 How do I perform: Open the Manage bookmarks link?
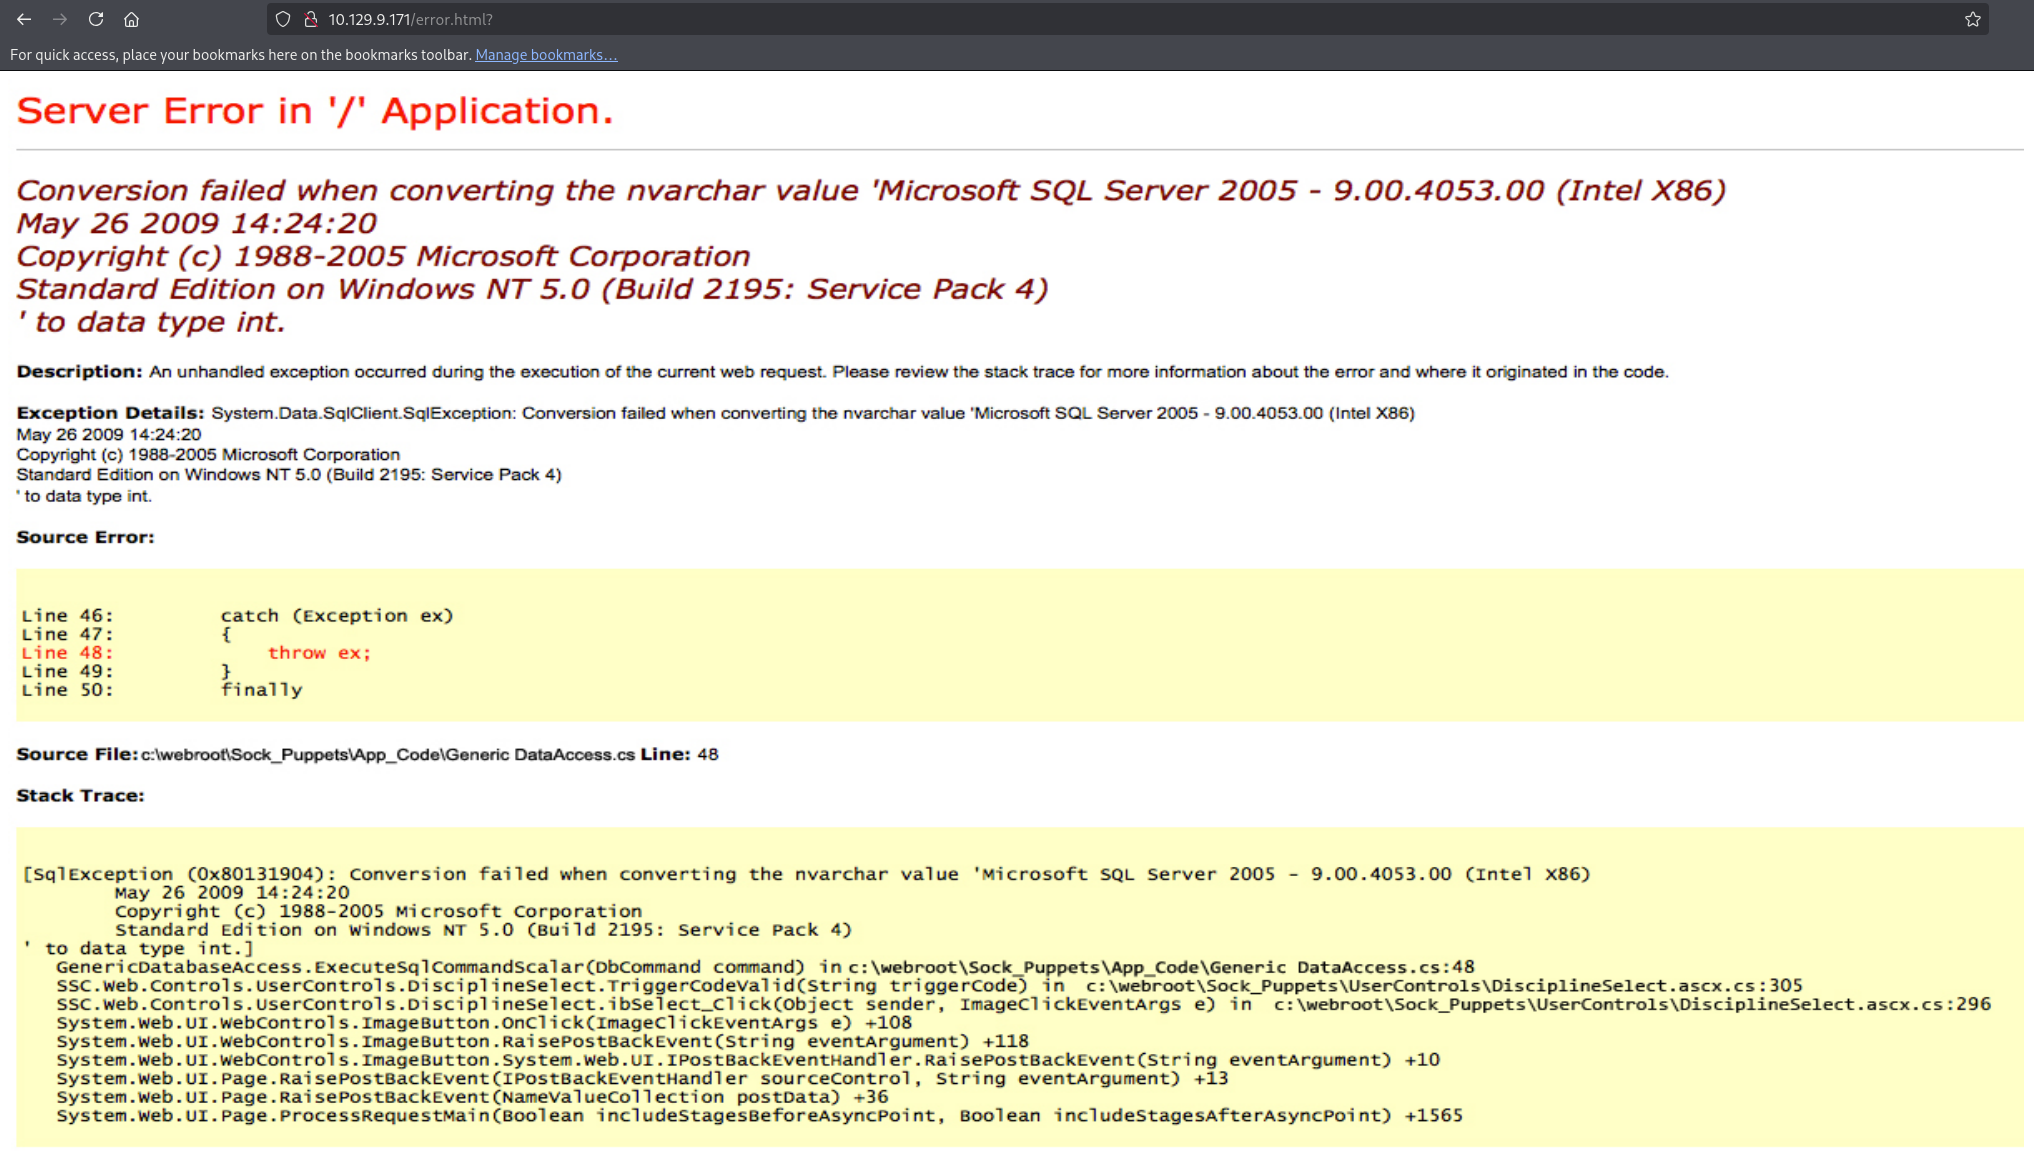(x=546, y=55)
